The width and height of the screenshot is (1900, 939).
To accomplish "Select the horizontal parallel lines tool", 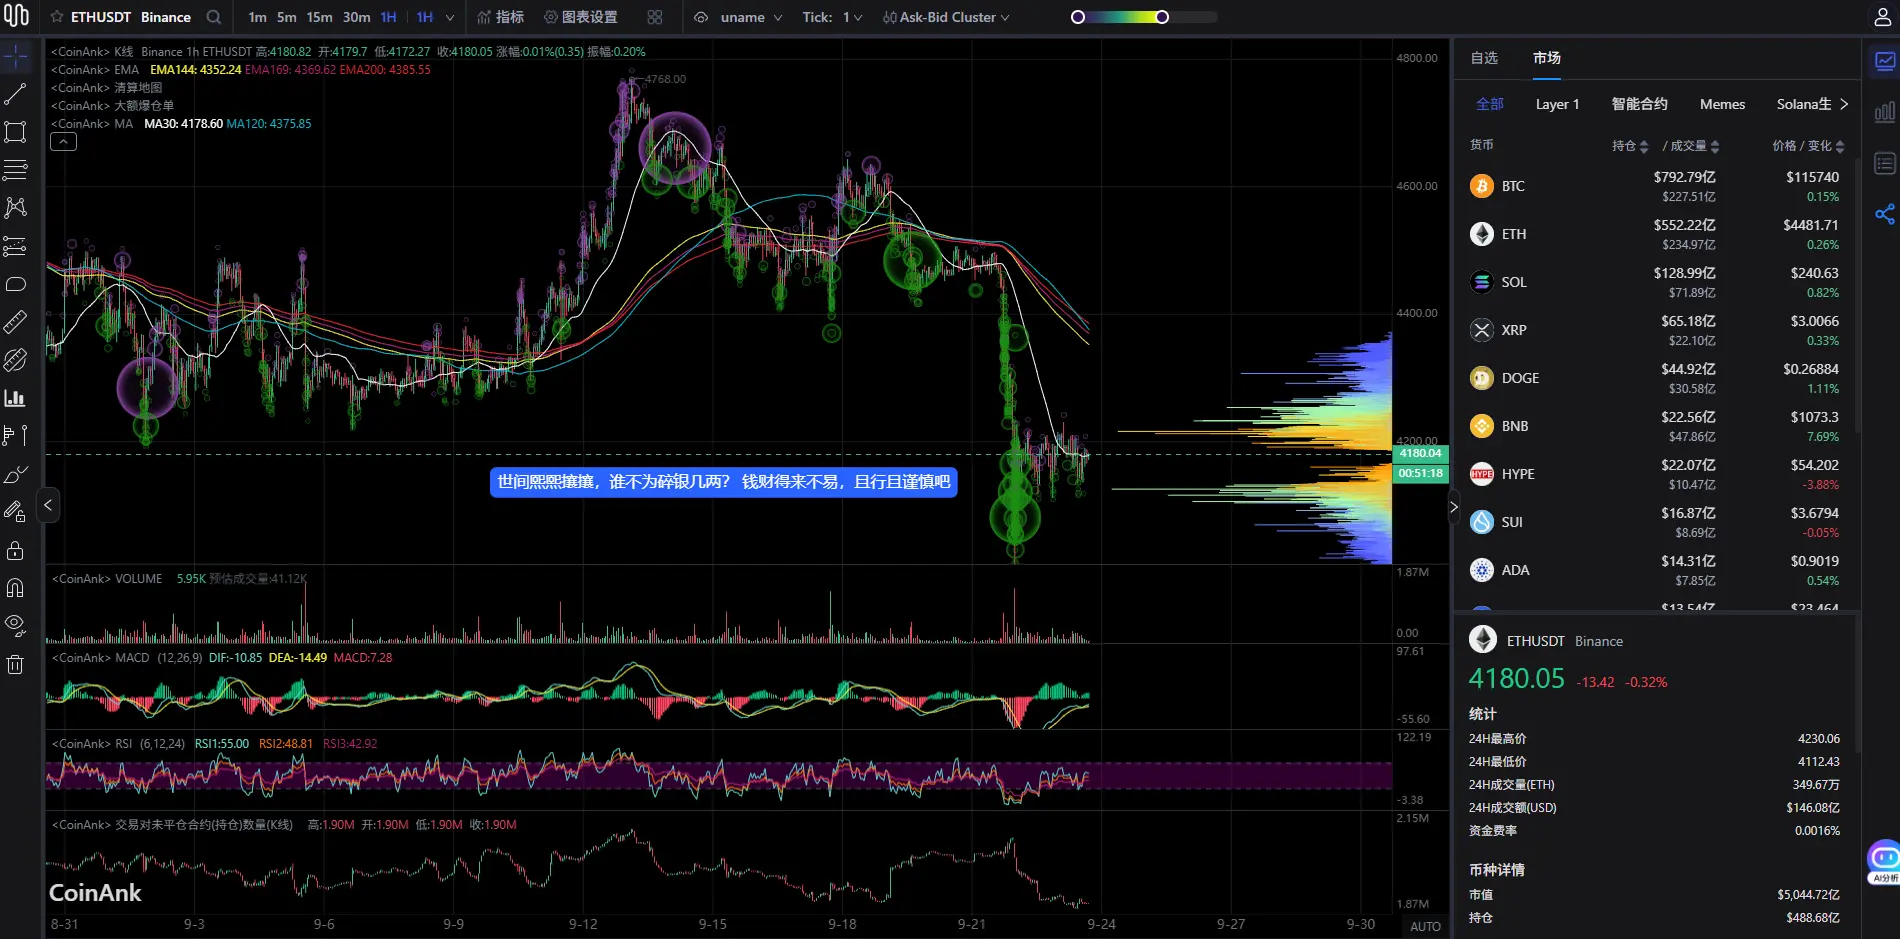I will [x=16, y=170].
